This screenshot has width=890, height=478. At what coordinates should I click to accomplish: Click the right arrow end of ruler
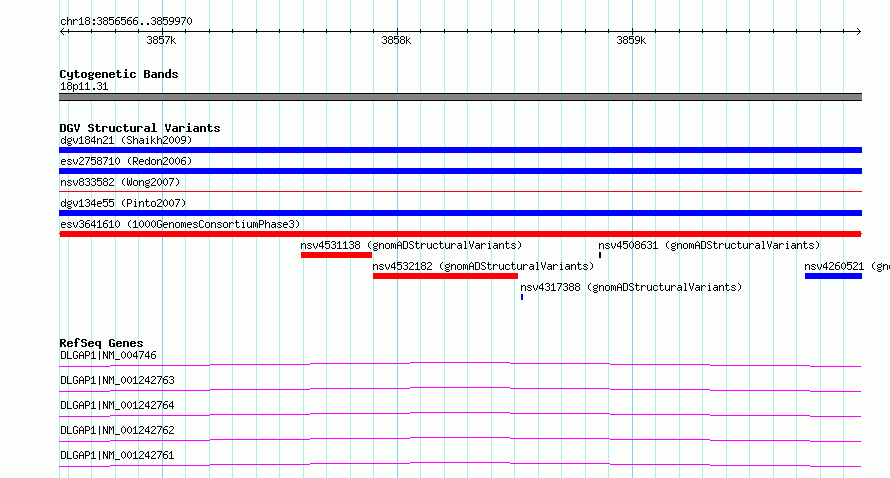tap(858, 32)
